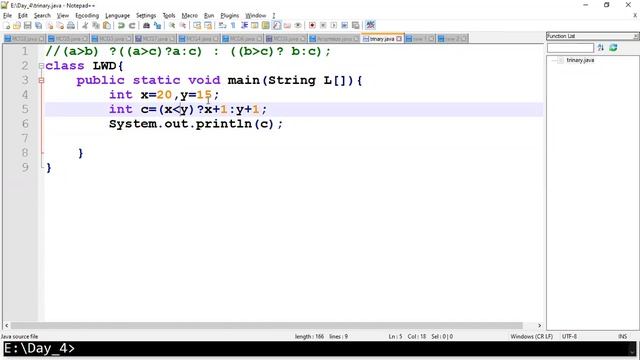Image resolution: width=640 pixels, height=360 pixels.
Task: Redo the edit via toolbar icon
Action: (132, 25)
